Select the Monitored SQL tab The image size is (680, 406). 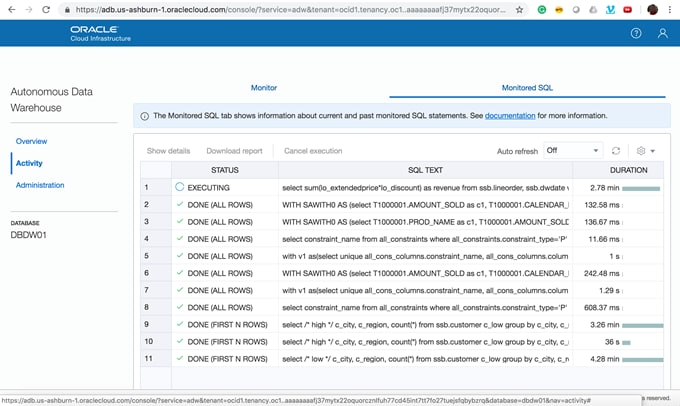pyautogui.click(x=527, y=88)
